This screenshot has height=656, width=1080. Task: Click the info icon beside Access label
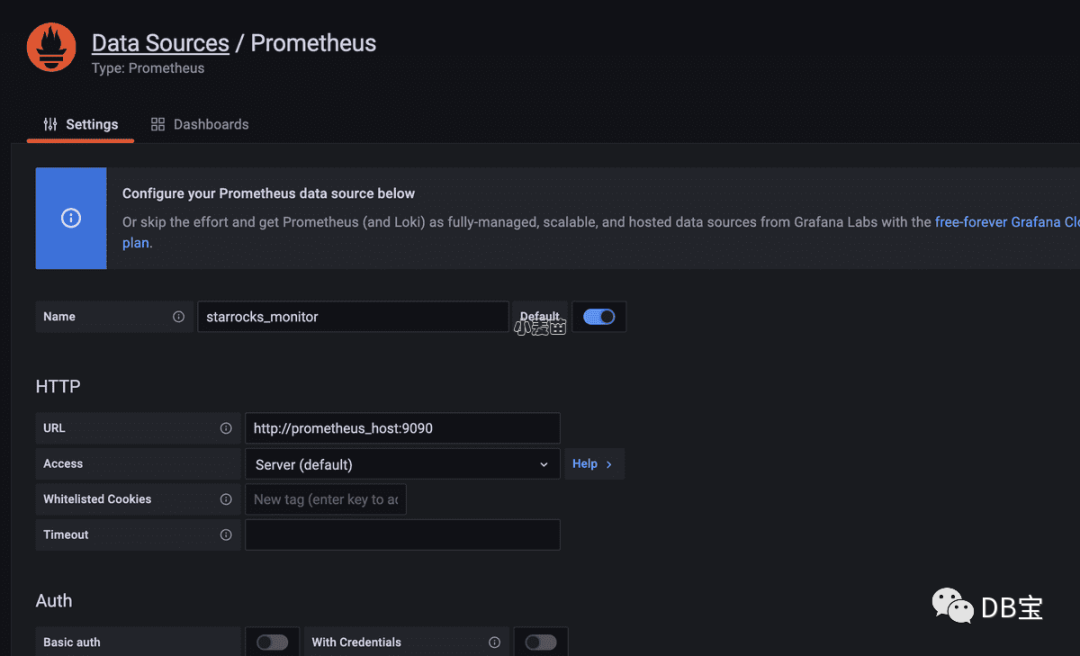[226, 464]
